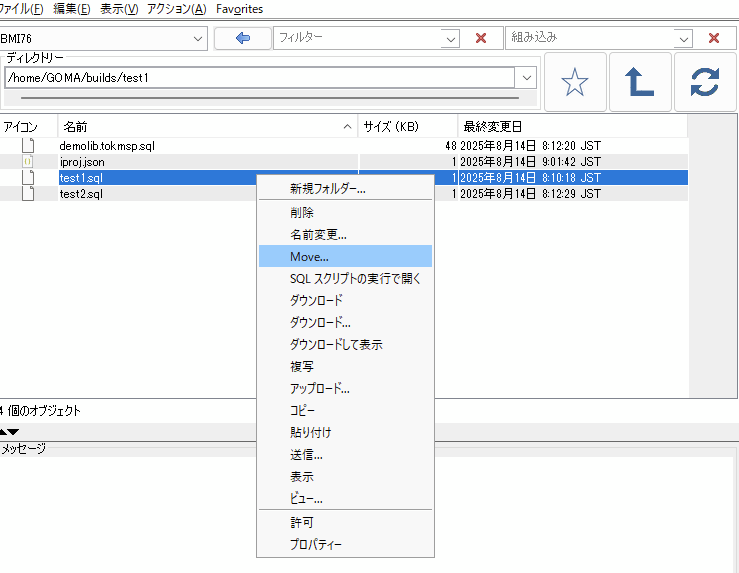Viewport: 739px width, 573px height.
Task: Click size value 48 for demolib.tokmsp.sql
Action: 451,146
